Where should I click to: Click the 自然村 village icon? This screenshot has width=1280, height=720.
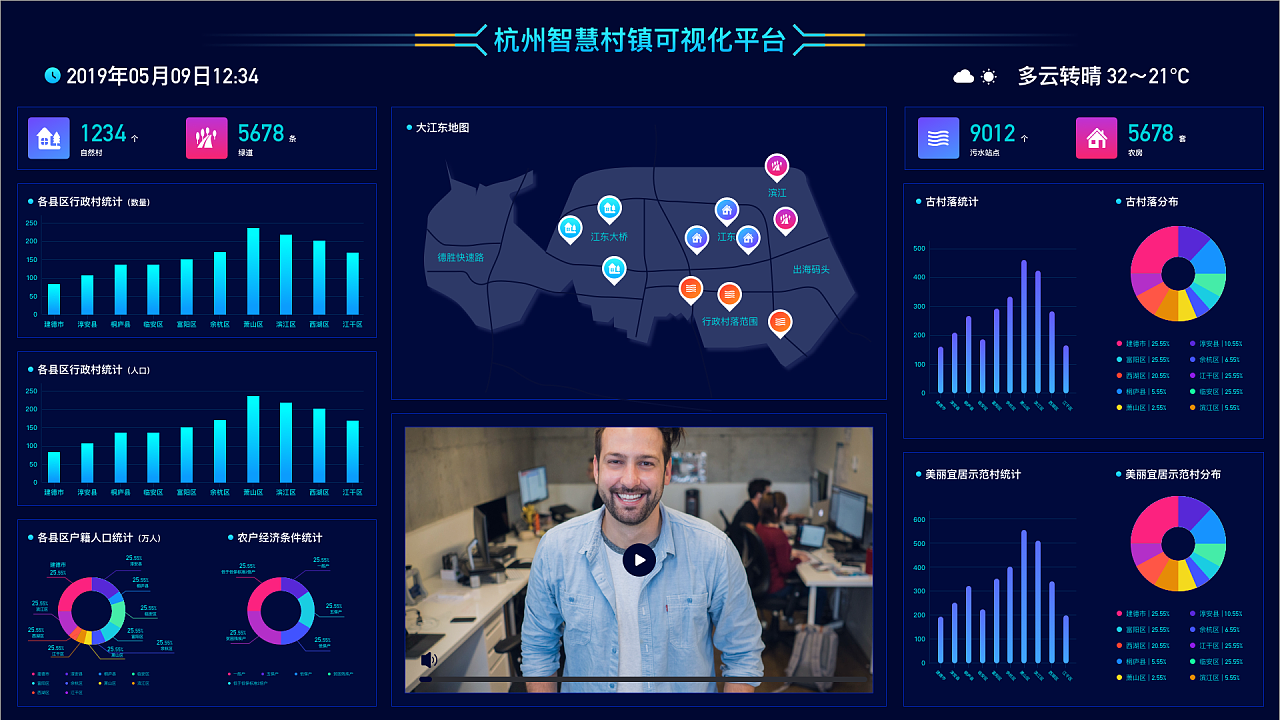click(49, 138)
